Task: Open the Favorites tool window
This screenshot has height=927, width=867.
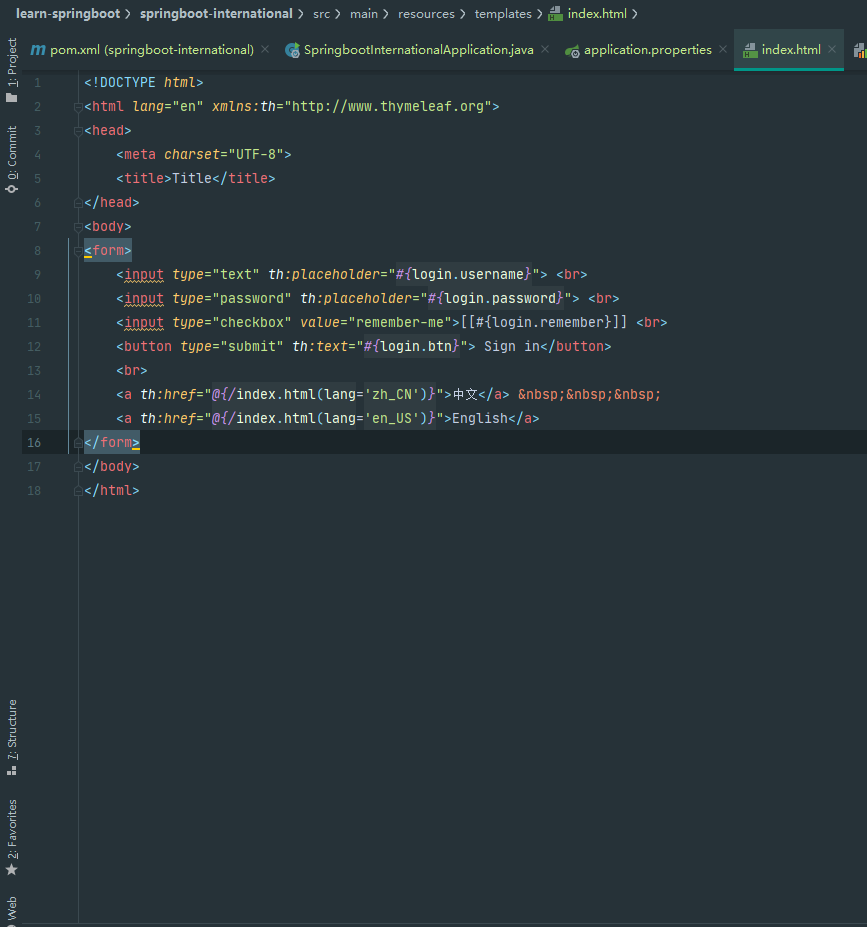Action: point(12,837)
